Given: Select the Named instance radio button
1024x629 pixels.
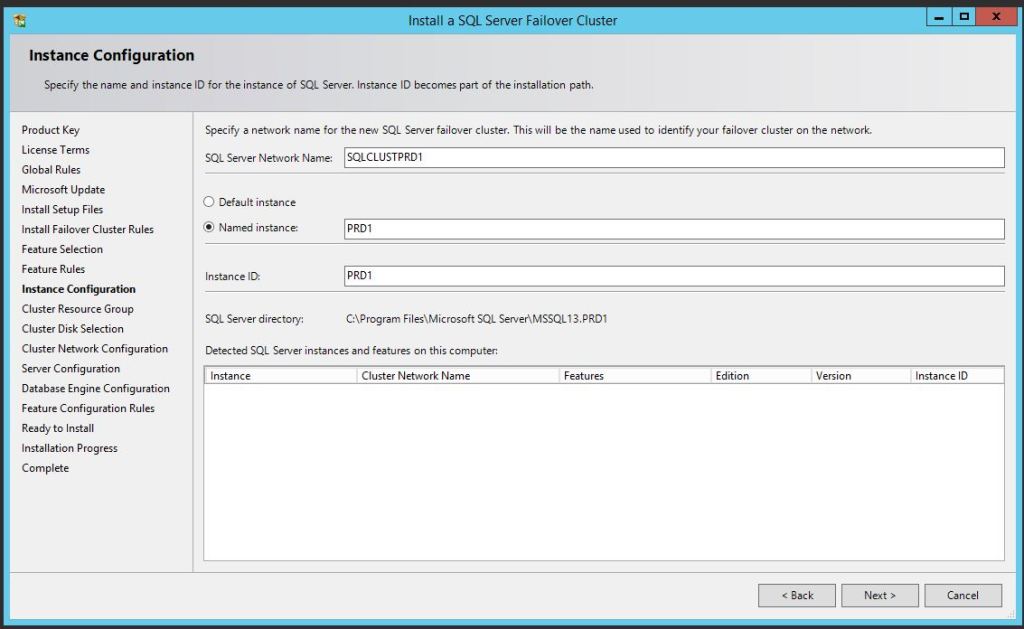Looking at the screenshot, I should [x=209, y=228].
